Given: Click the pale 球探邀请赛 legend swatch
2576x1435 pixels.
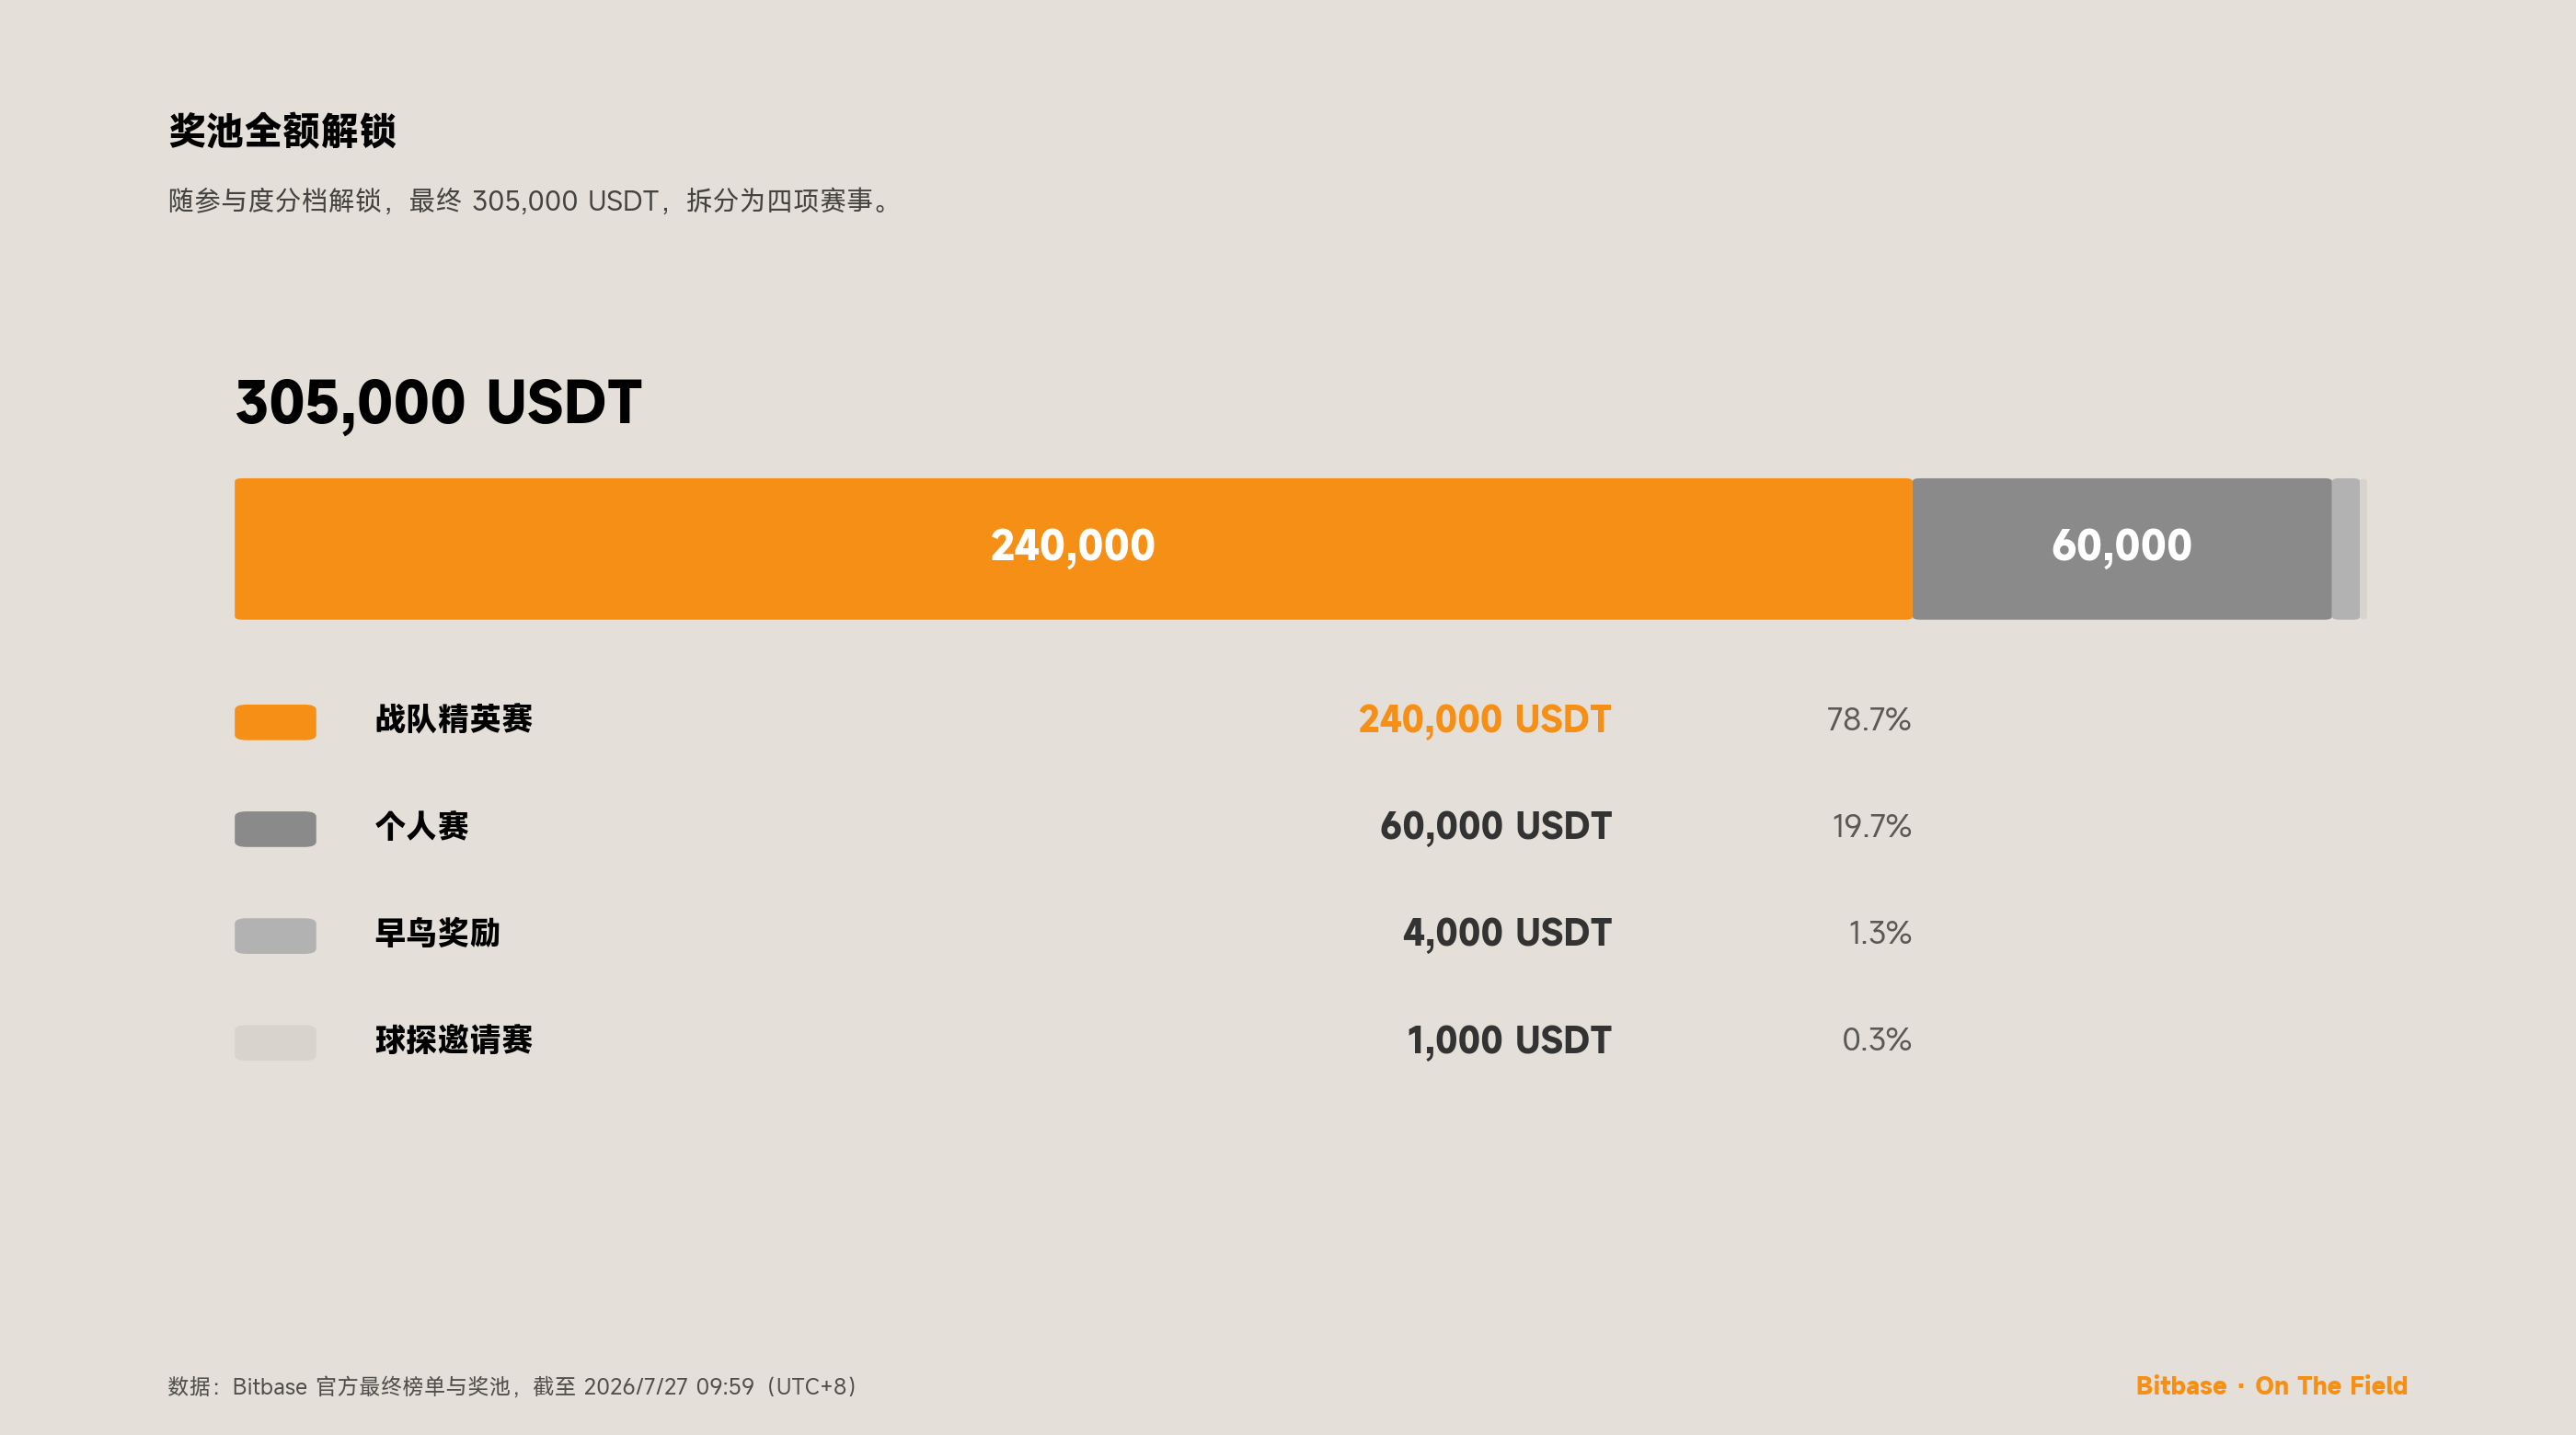Looking at the screenshot, I should (275, 1042).
